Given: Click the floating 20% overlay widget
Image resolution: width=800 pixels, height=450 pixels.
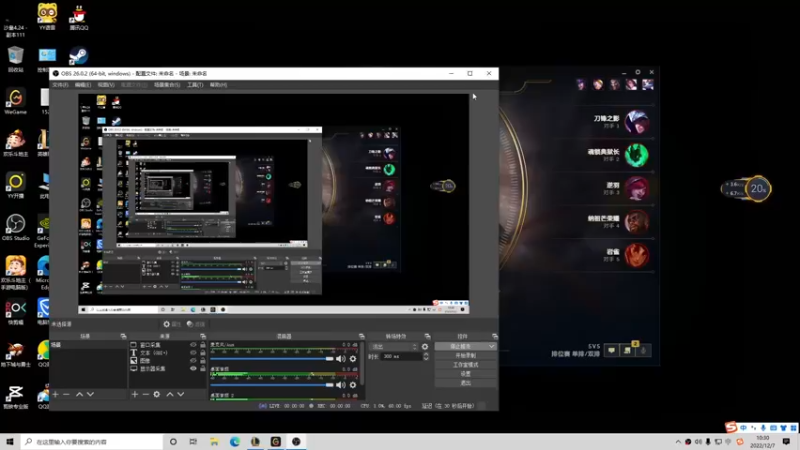Looking at the screenshot, I should coord(746,189).
